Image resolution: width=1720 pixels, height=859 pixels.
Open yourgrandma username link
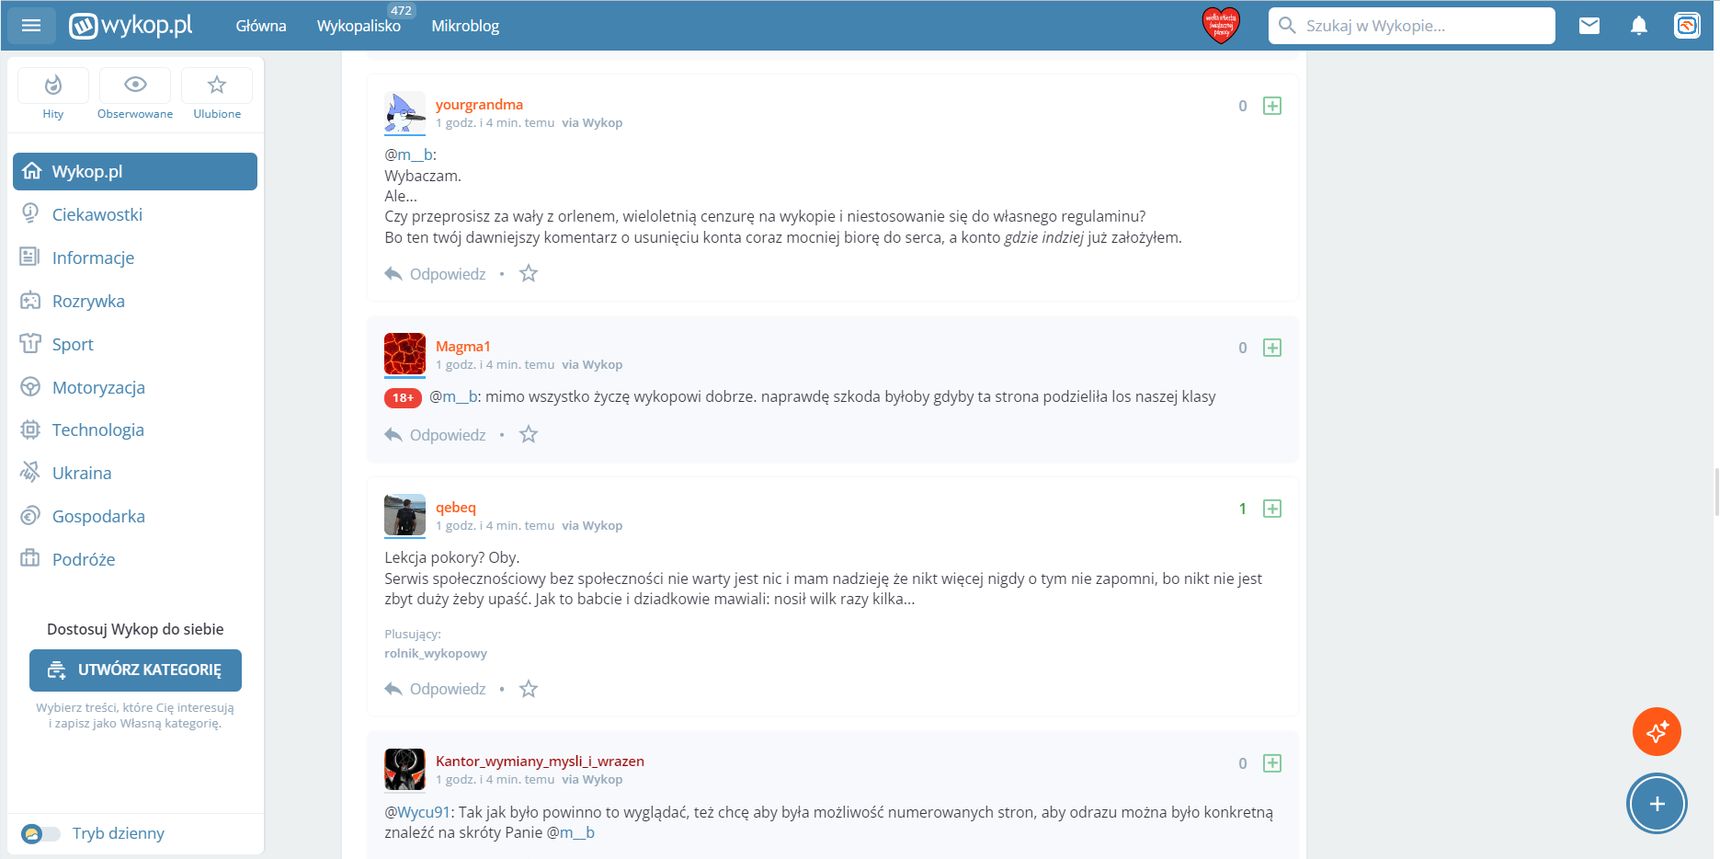tap(479, 104)
